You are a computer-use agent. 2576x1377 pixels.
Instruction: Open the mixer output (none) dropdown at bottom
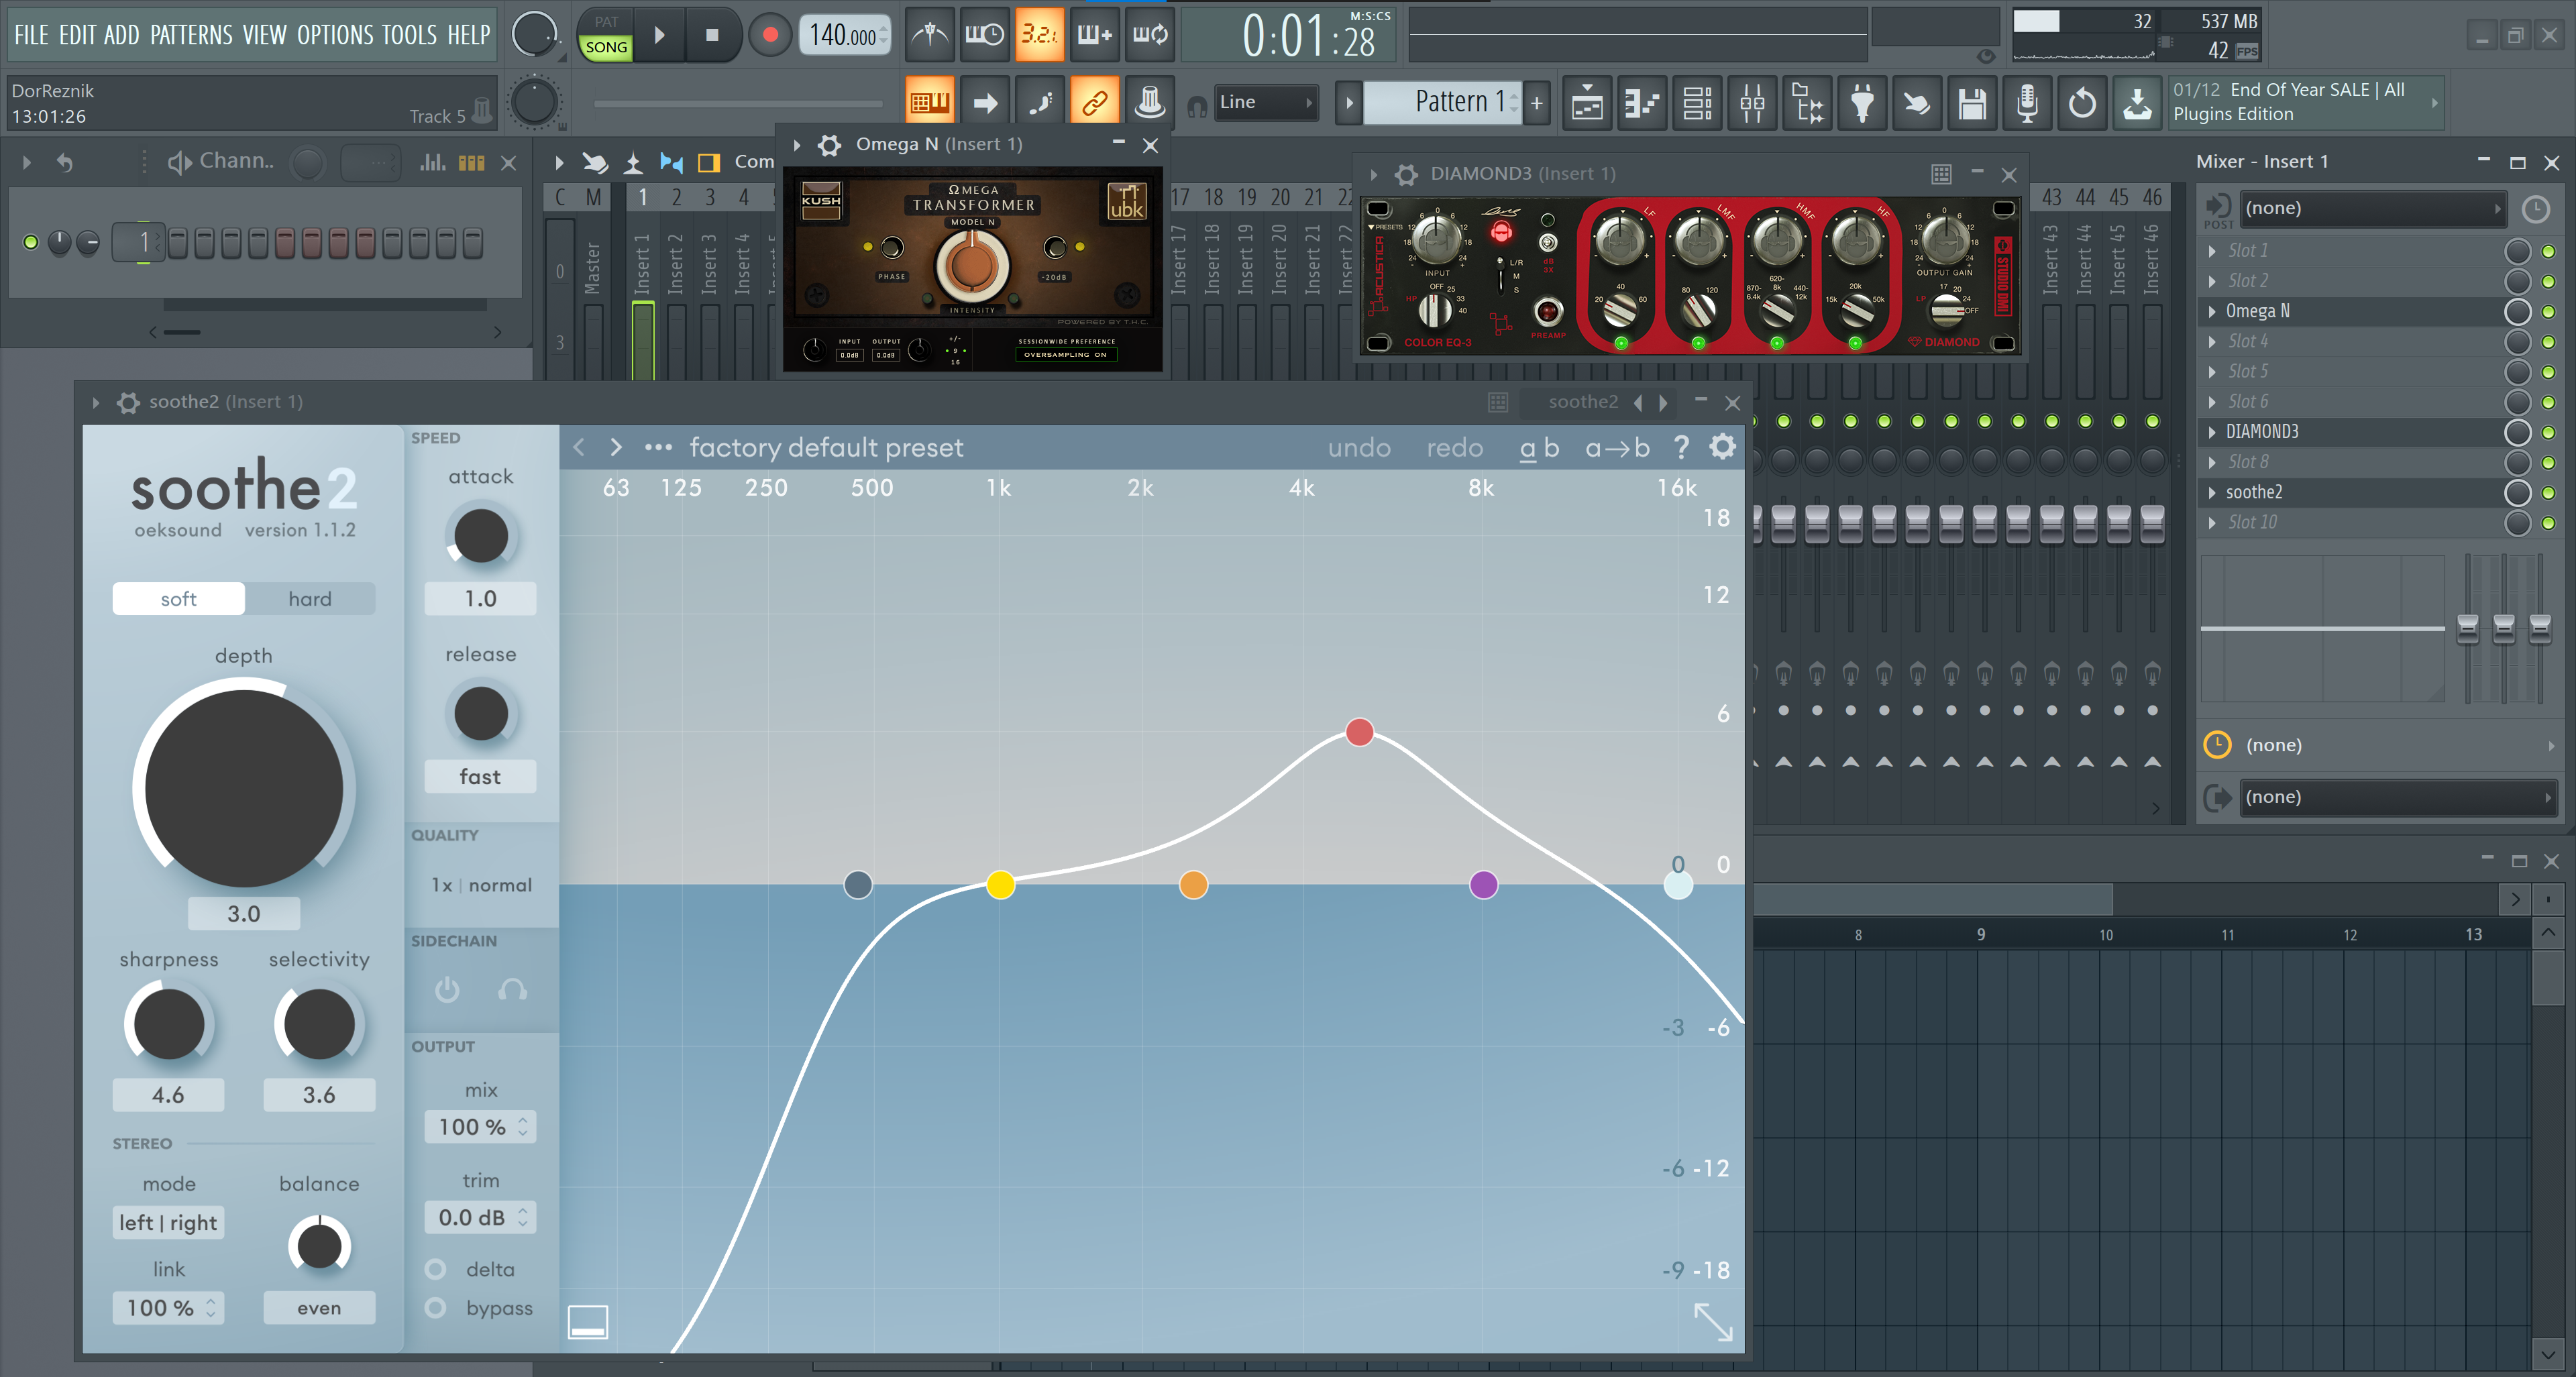(x=2398, y=797)
